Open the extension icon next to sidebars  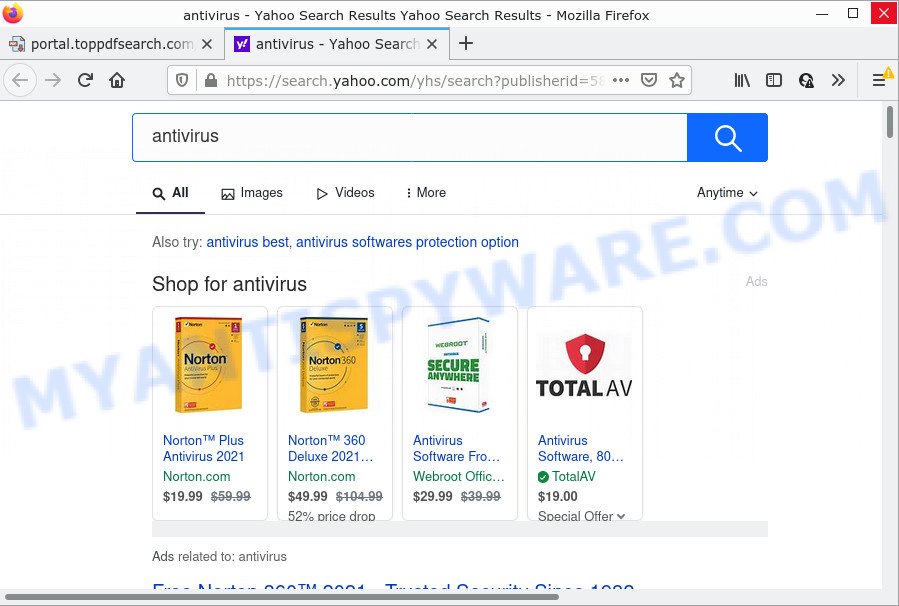pyautogui.click(x=806, y=80)
